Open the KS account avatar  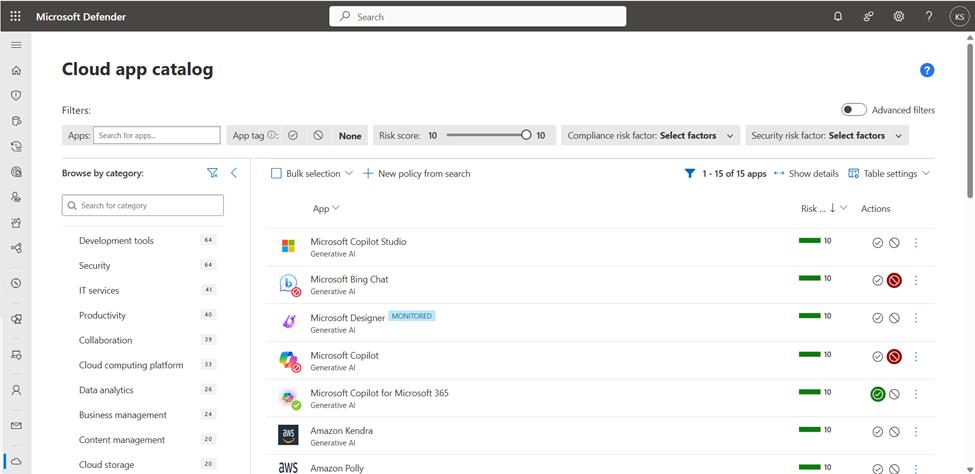click(x=959, y=17)
